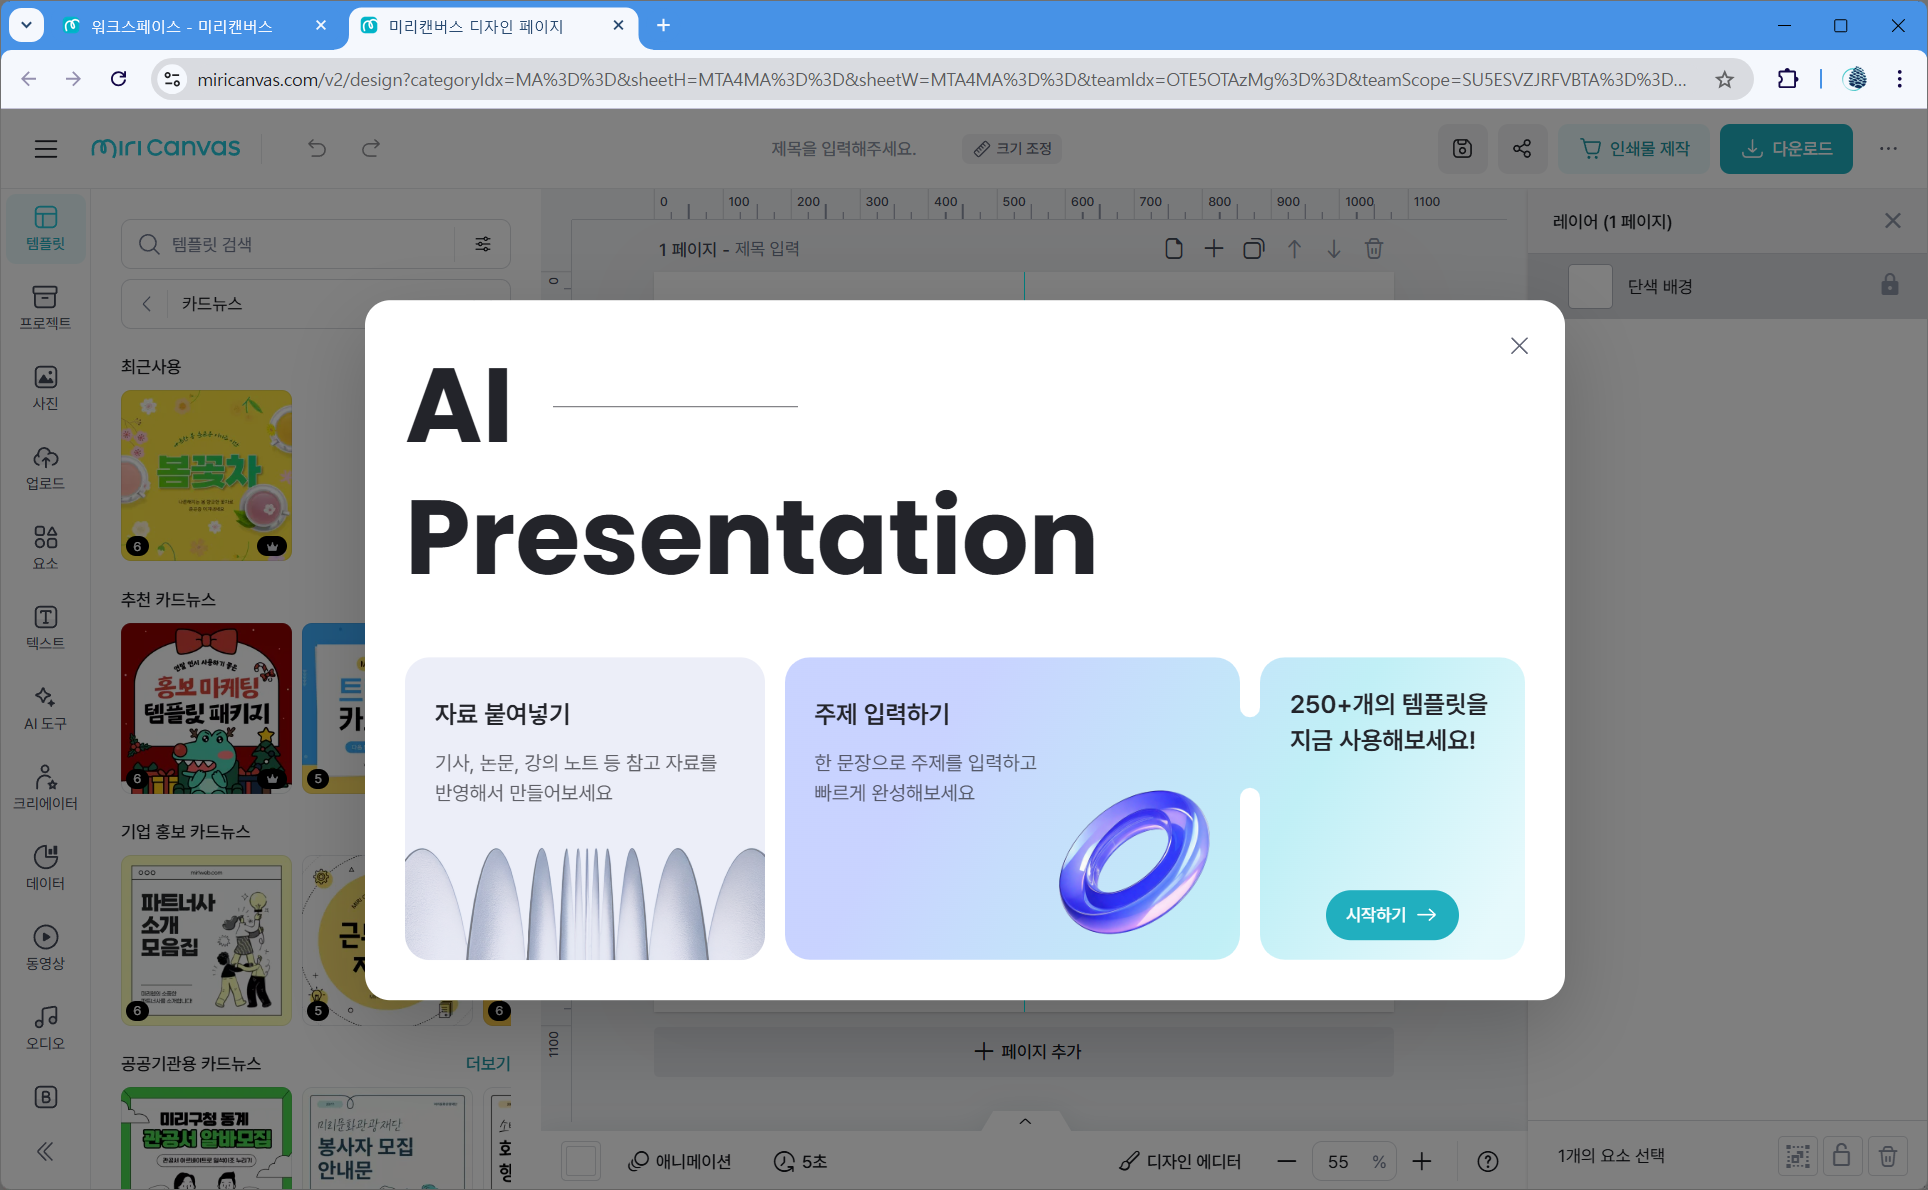Image resolution: width=1928 pixels, height=1190 pixels.
Task: Delete the page using trash icon
Action: click(1374, 248)
